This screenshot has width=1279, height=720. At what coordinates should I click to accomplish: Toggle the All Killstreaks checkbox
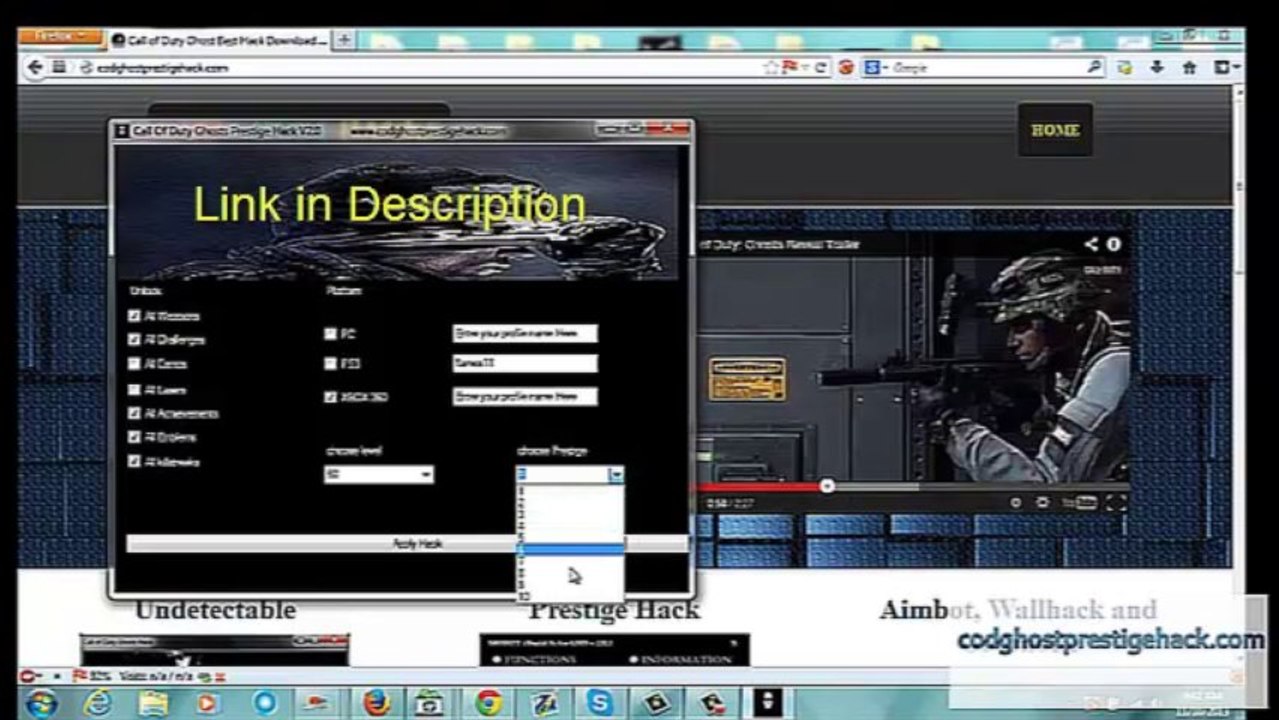(135, 462)
